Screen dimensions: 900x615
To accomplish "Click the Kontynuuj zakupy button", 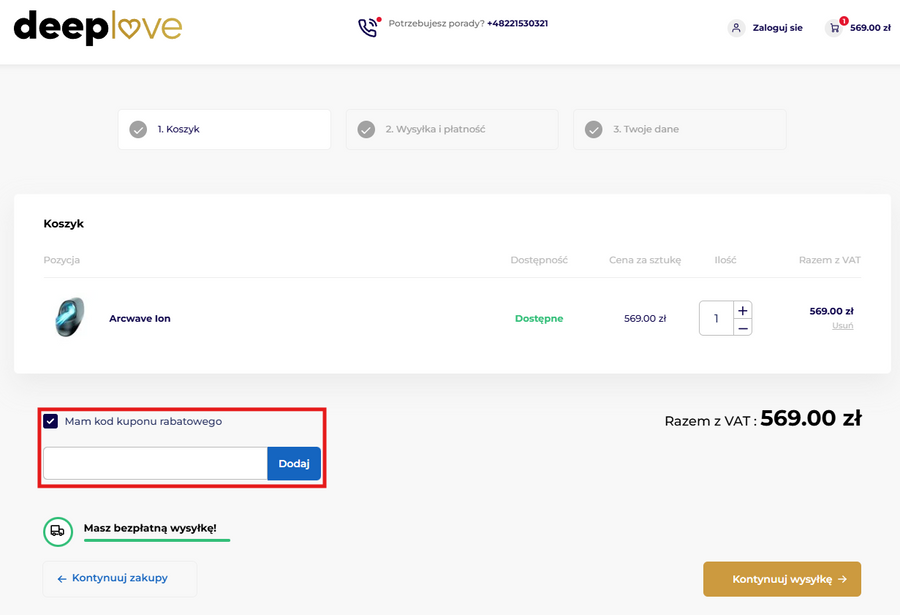I will 119,578.
